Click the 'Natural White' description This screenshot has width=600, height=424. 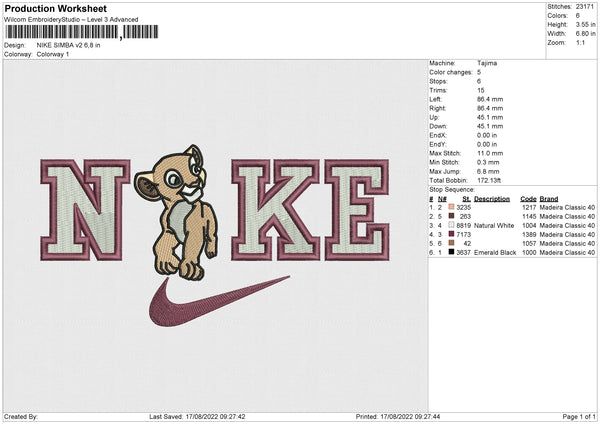pos(494,225)
